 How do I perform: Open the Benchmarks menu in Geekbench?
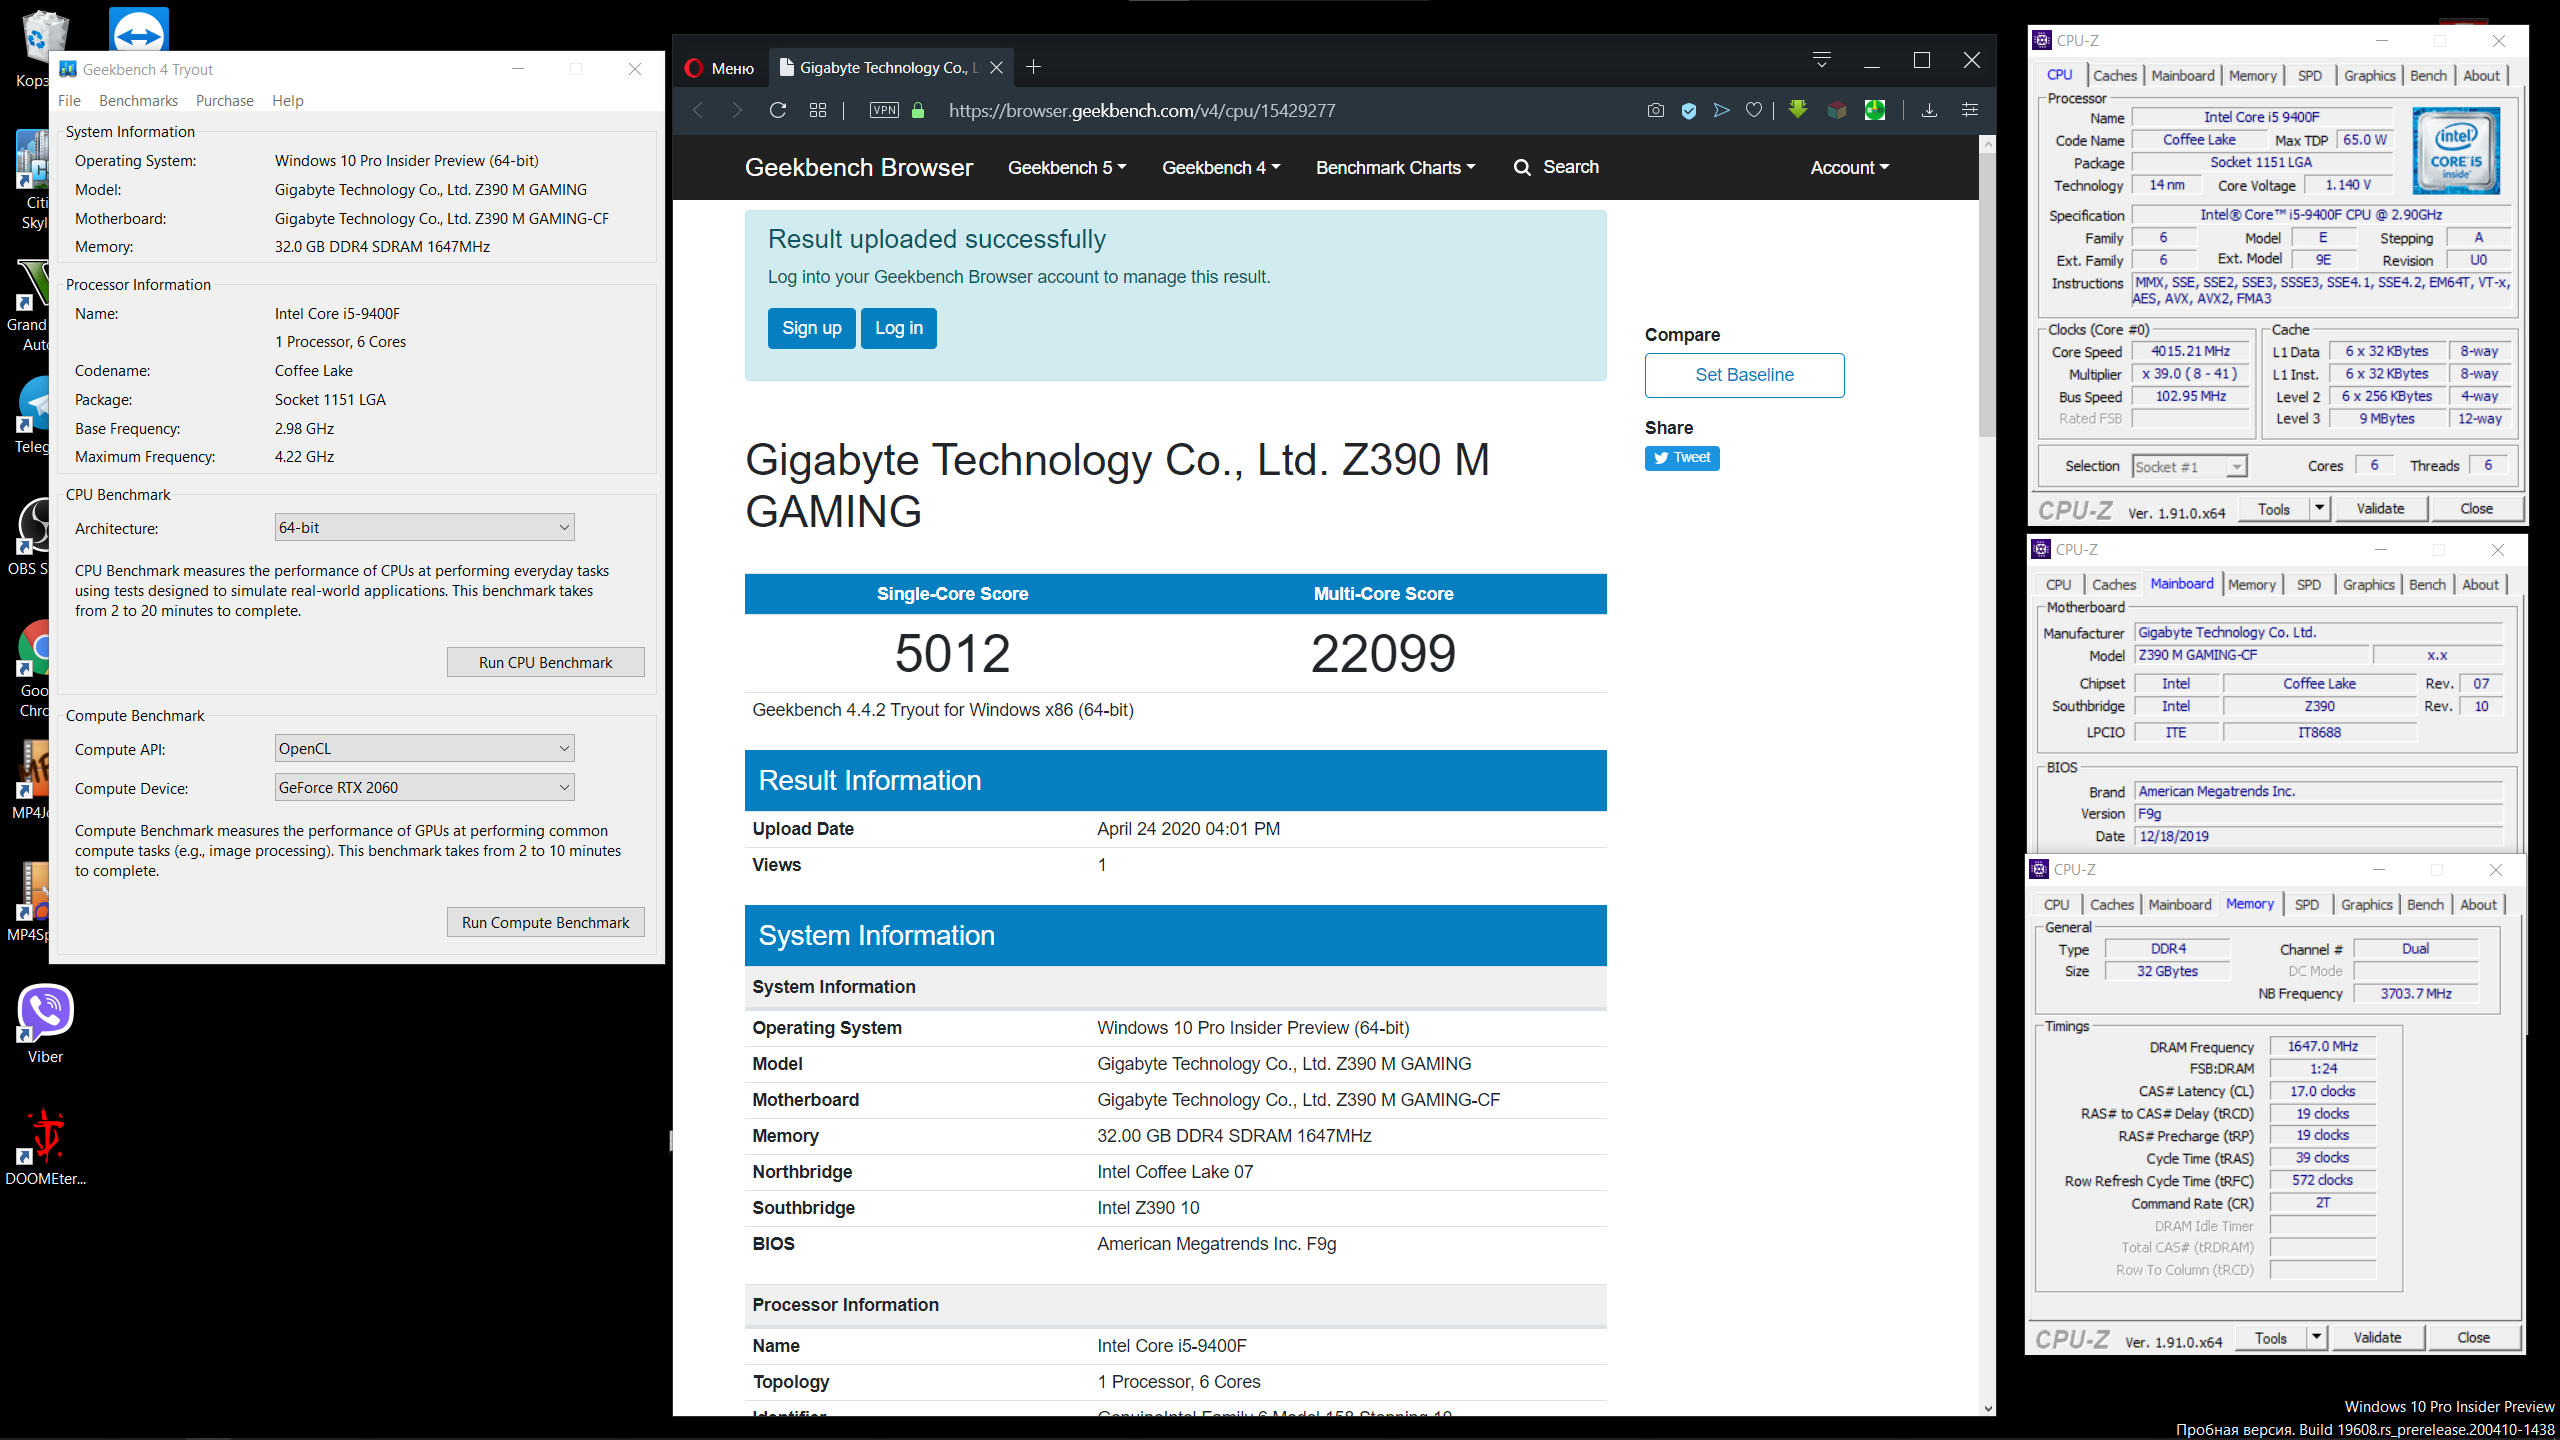point(138,101)
